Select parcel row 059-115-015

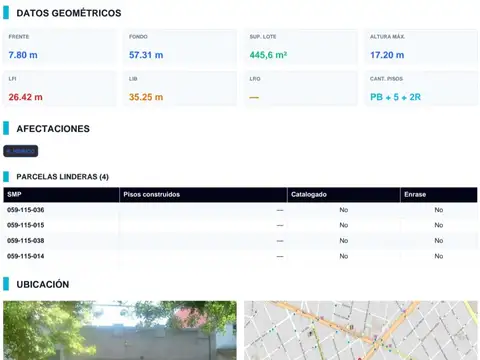click(240, 225)
